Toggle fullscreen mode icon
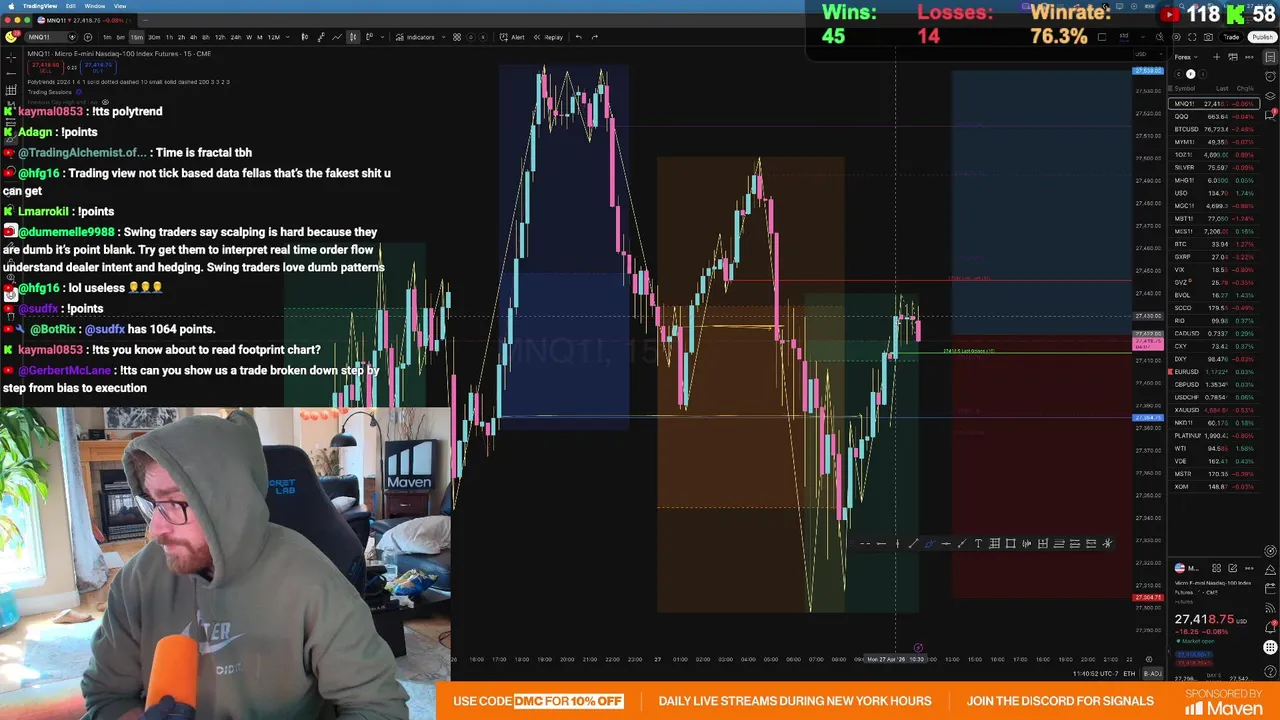The width and height of the screenshot is (1280, 720). (1192, 37)
